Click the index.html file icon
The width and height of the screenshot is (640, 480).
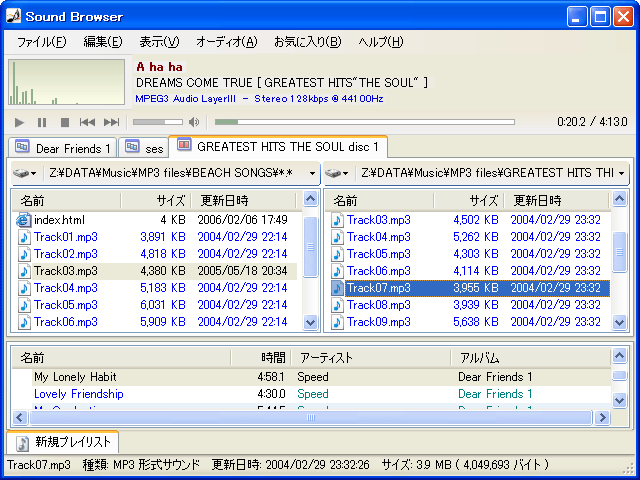coord(23,219)
